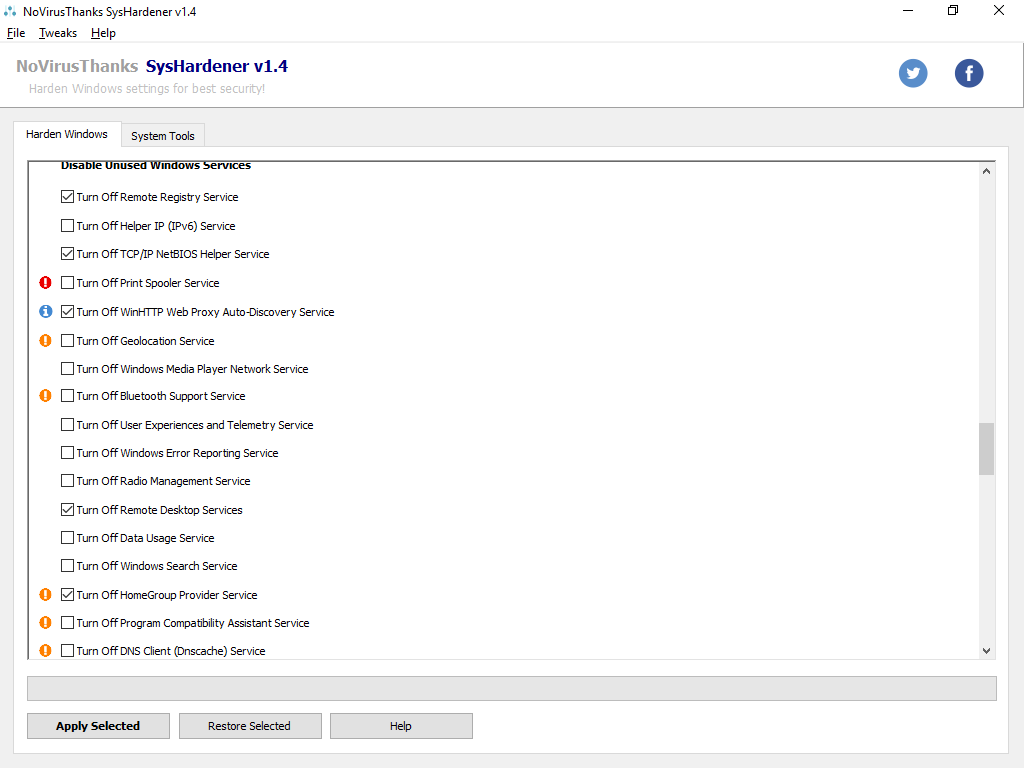Click the scrollbar down arrow

986,650
